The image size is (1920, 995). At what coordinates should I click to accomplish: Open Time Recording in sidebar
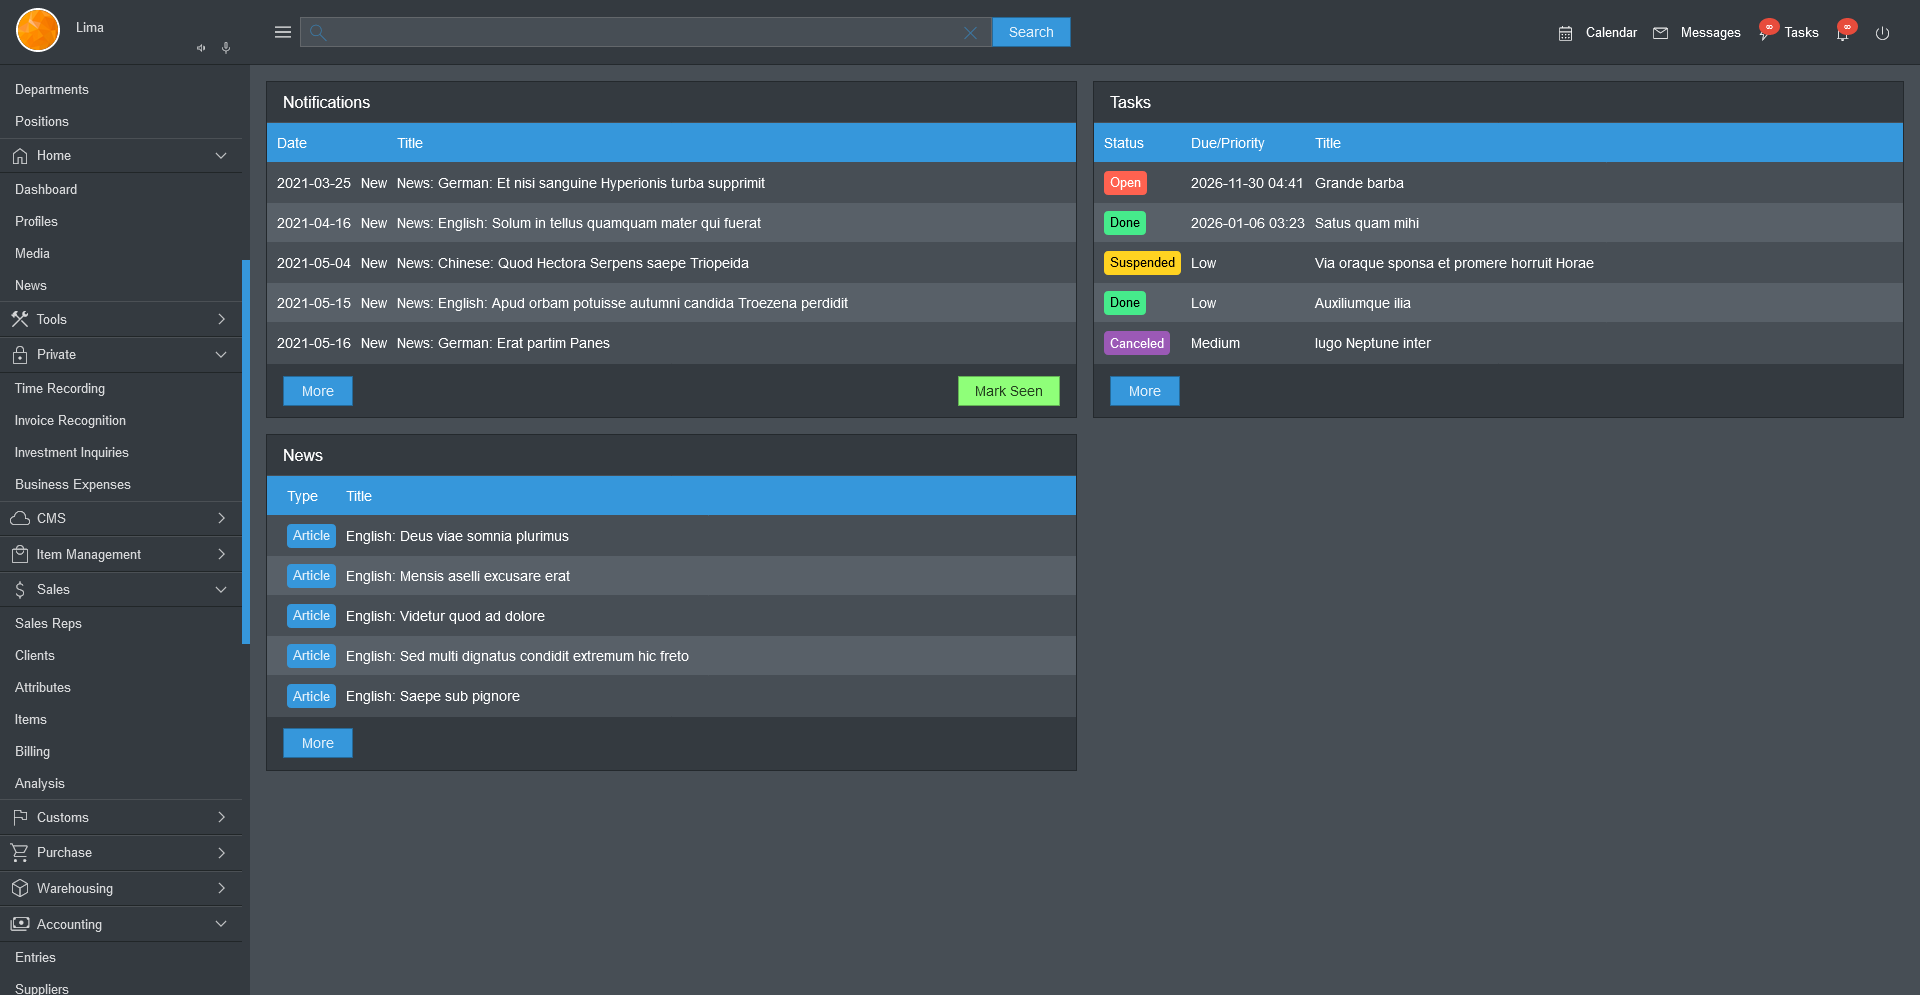tap(60, 388)
